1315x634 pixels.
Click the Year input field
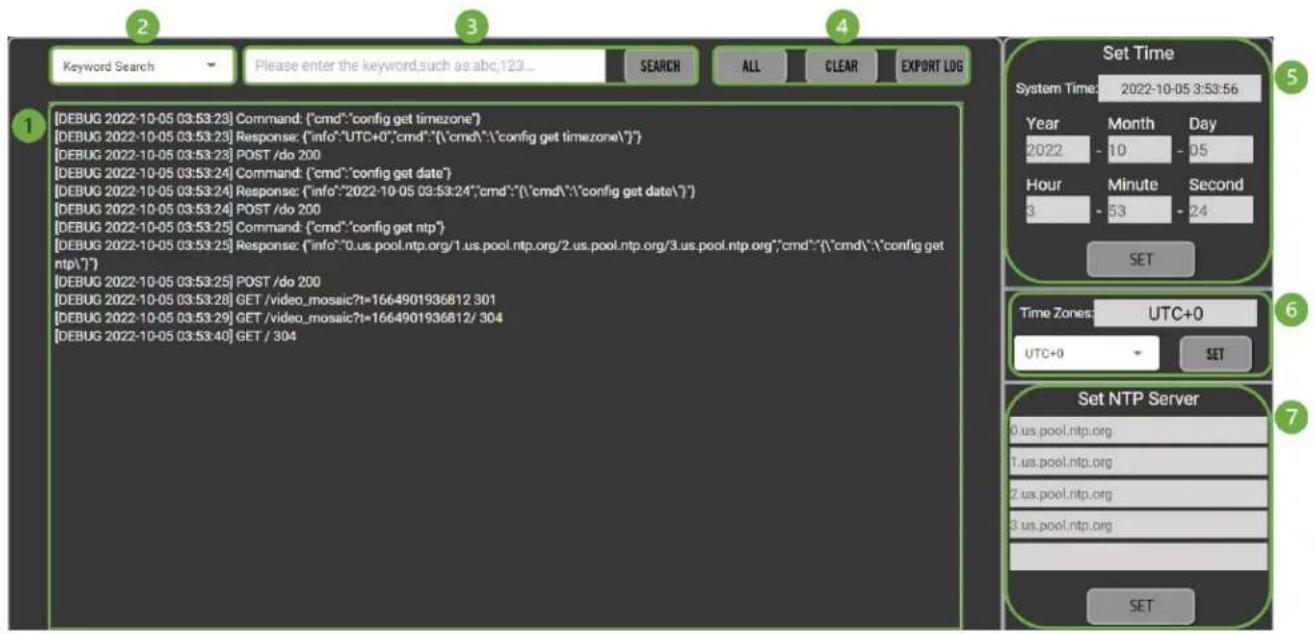1058,150
